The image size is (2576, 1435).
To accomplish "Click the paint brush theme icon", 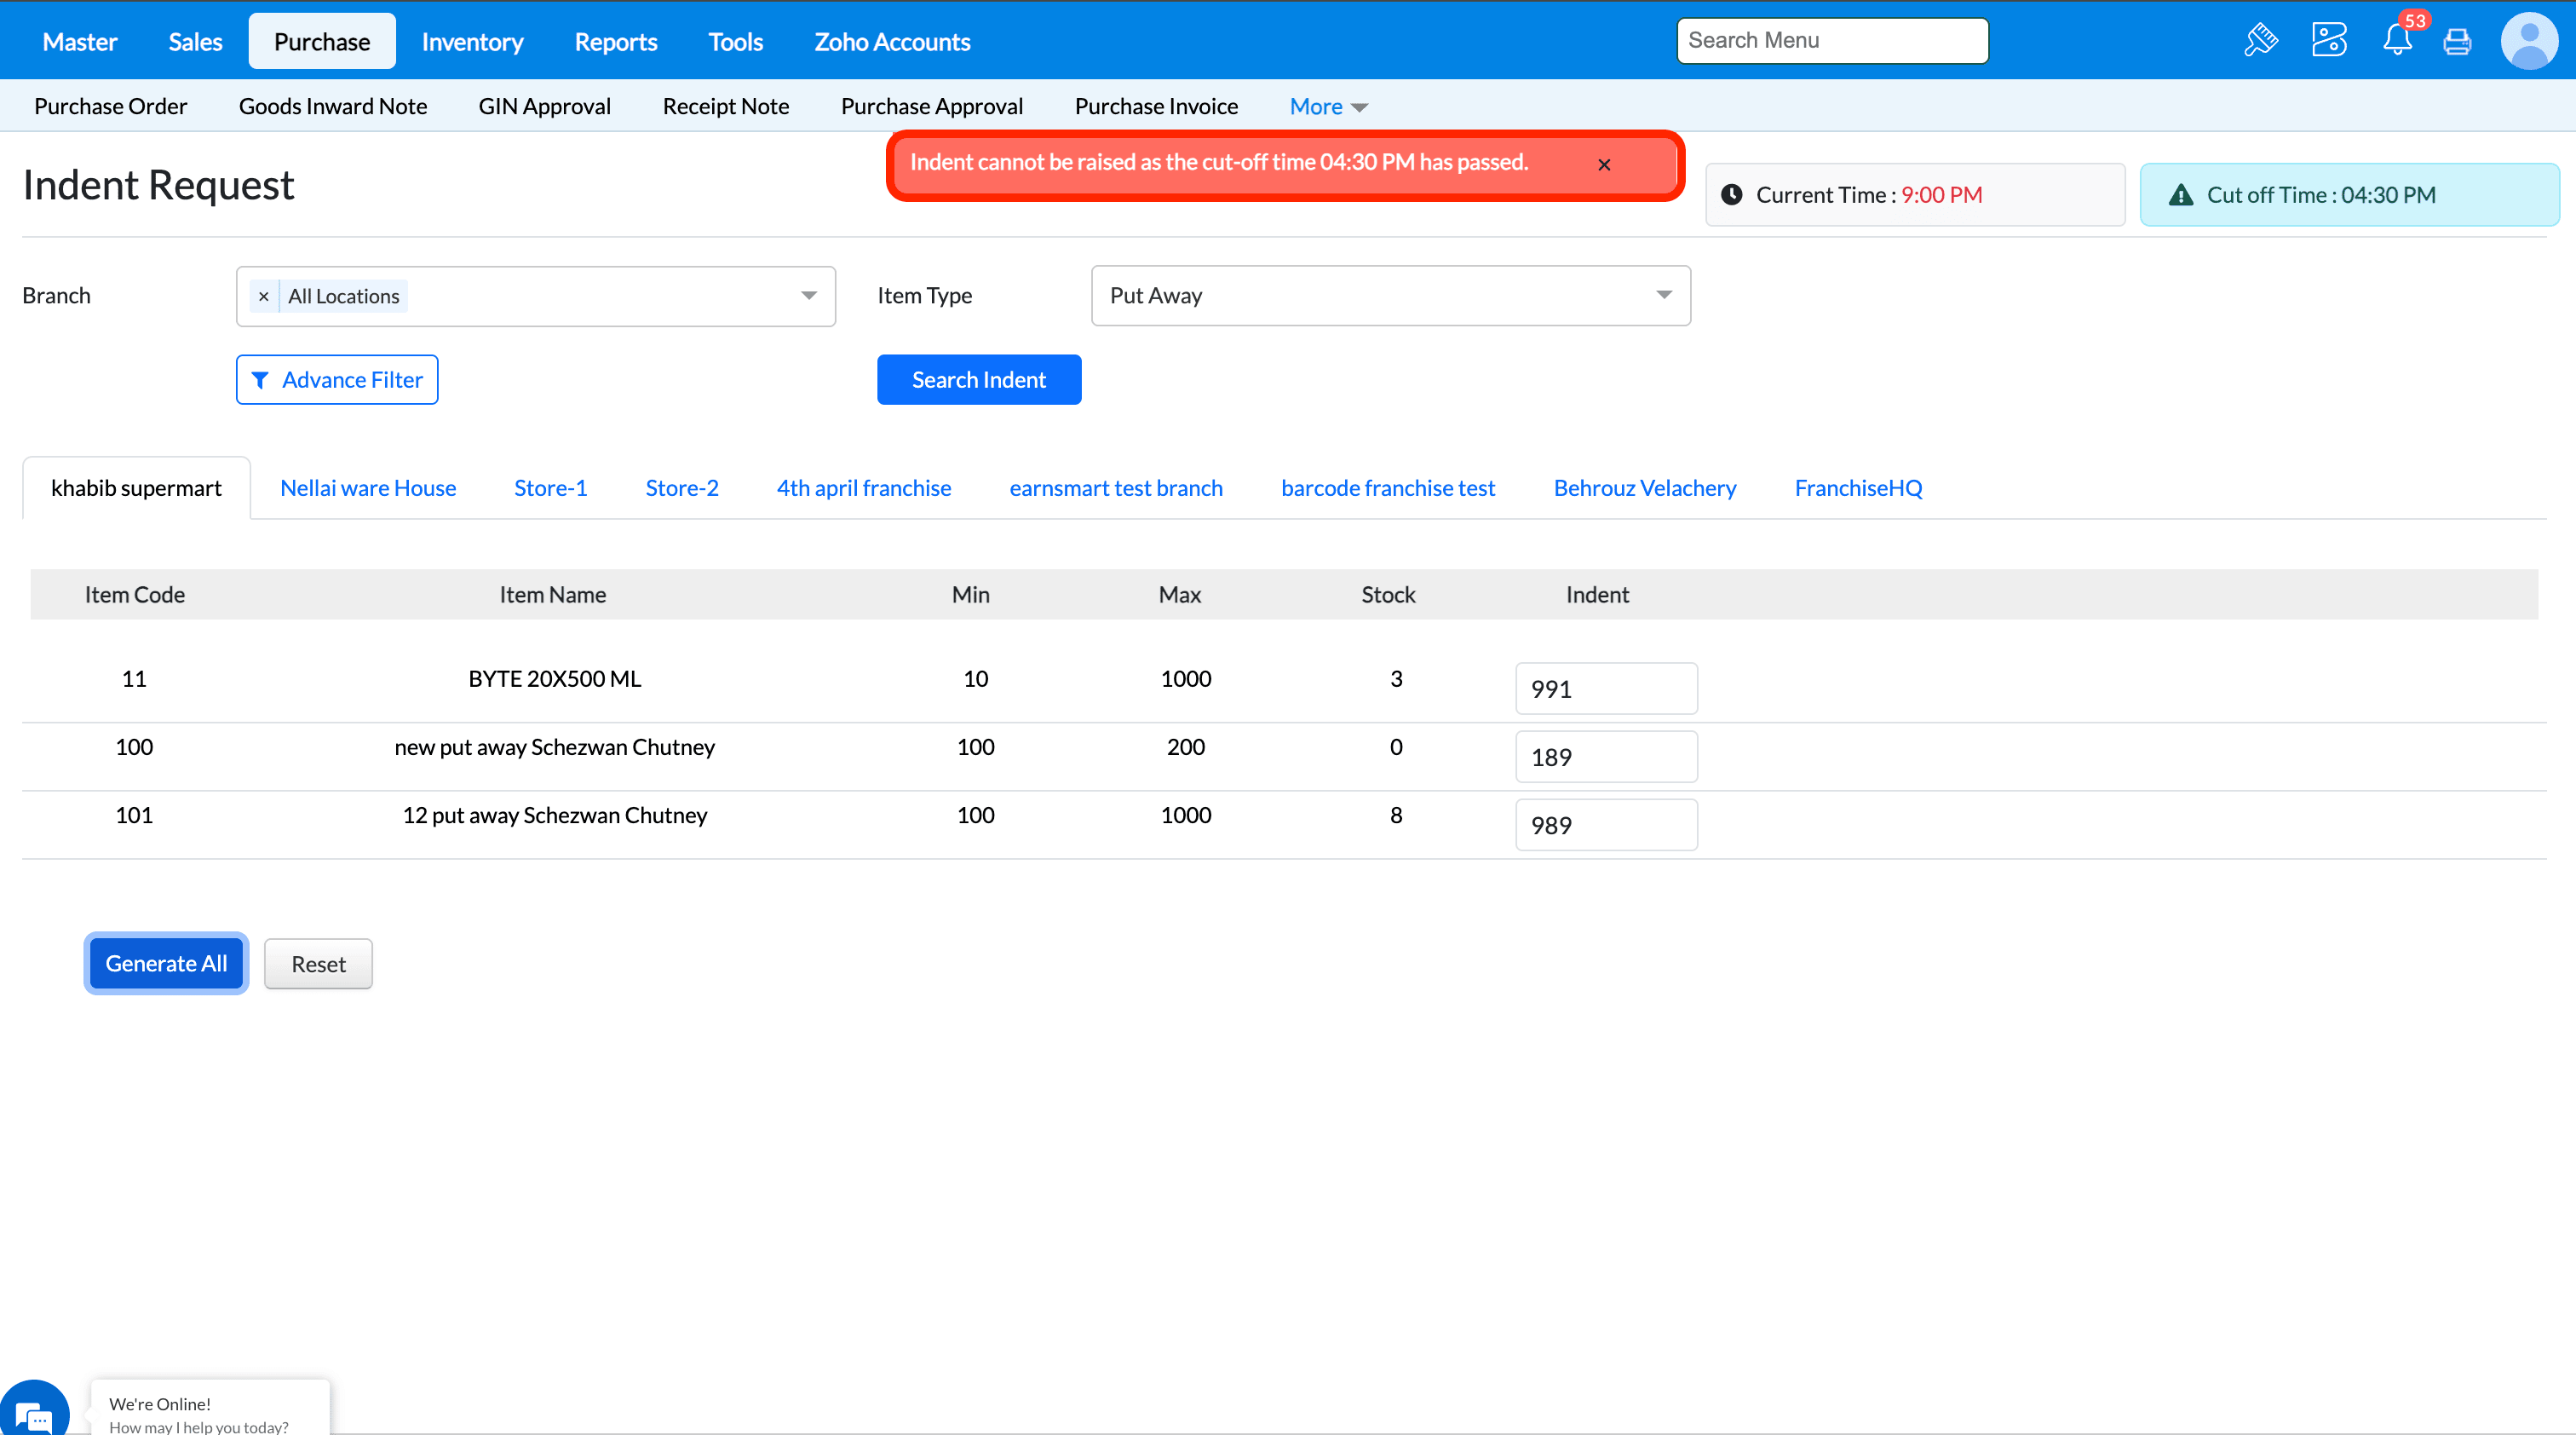I will [x=2260, y=41].
